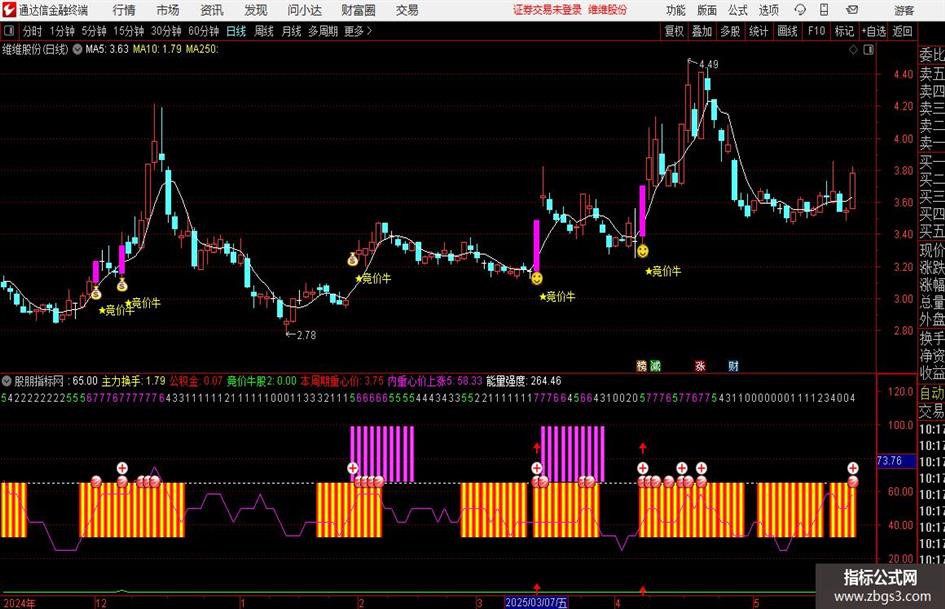Screen dimensions: 945x609
Task: Click the 画线 drawing tools button
Action: 787,31
